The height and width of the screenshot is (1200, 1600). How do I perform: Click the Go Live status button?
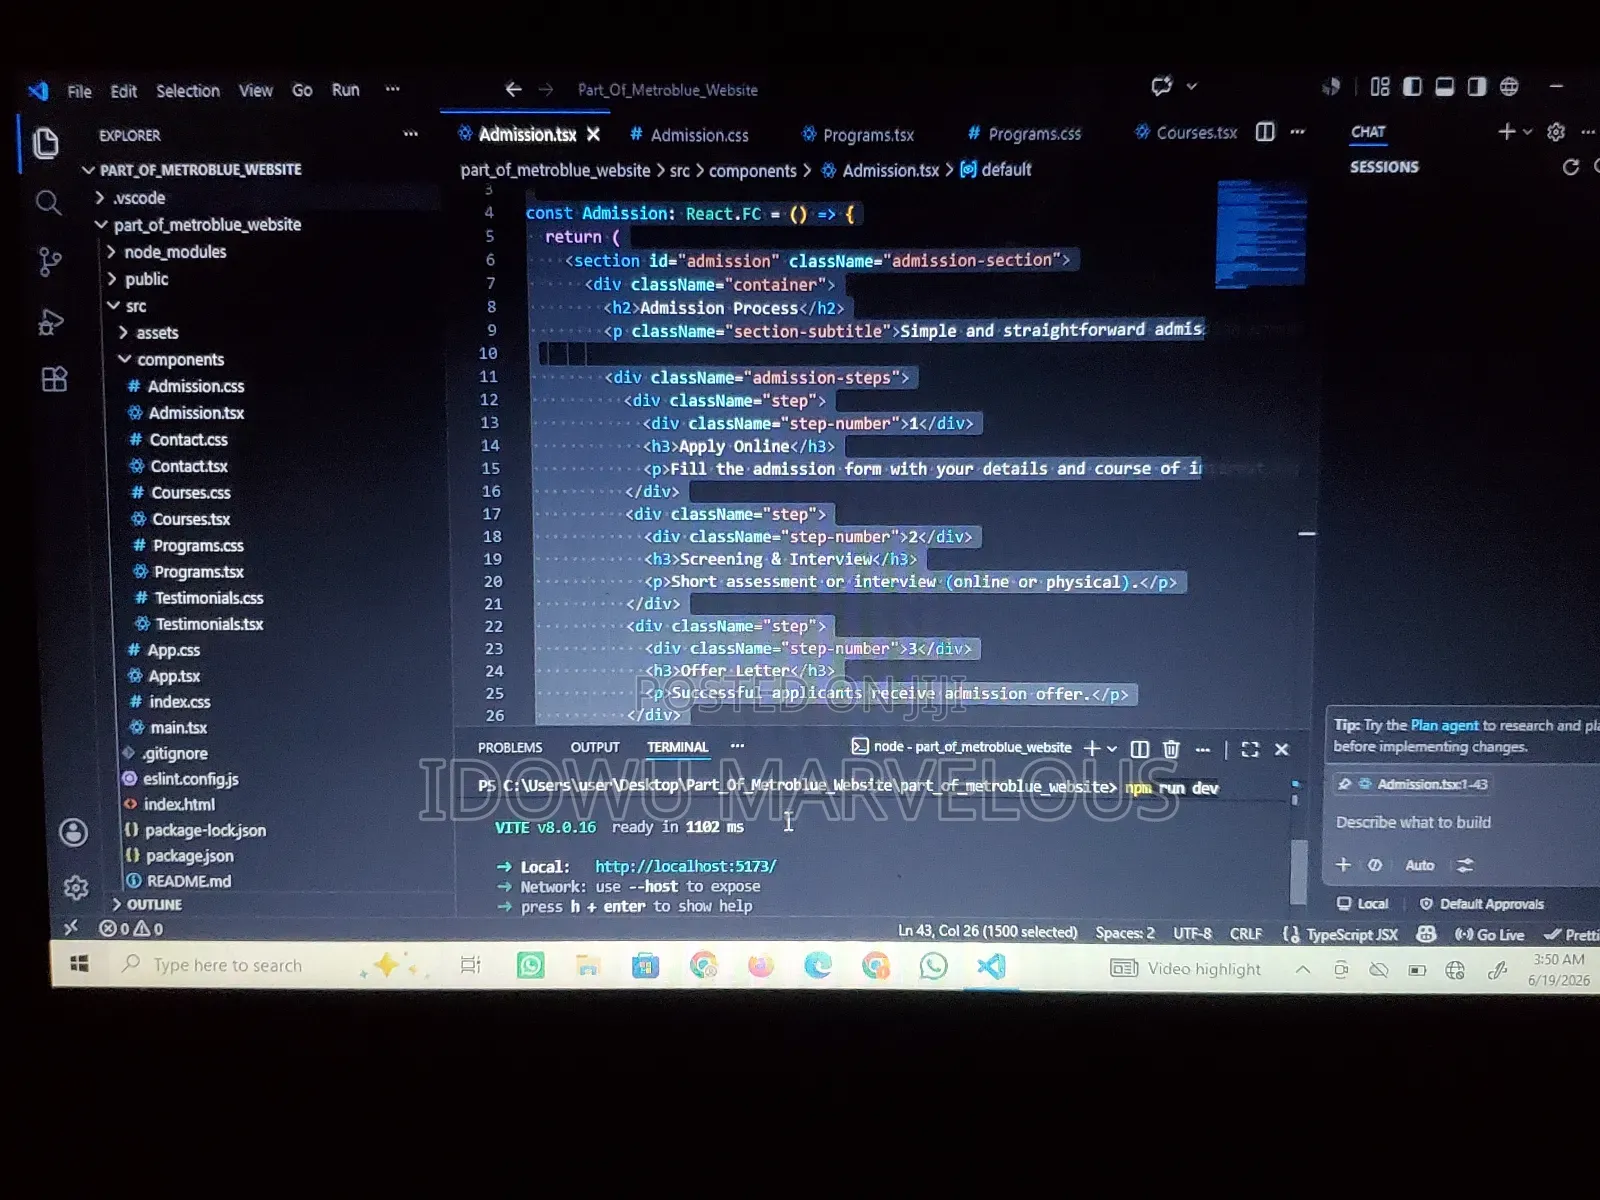click(x=1490, y=935)
